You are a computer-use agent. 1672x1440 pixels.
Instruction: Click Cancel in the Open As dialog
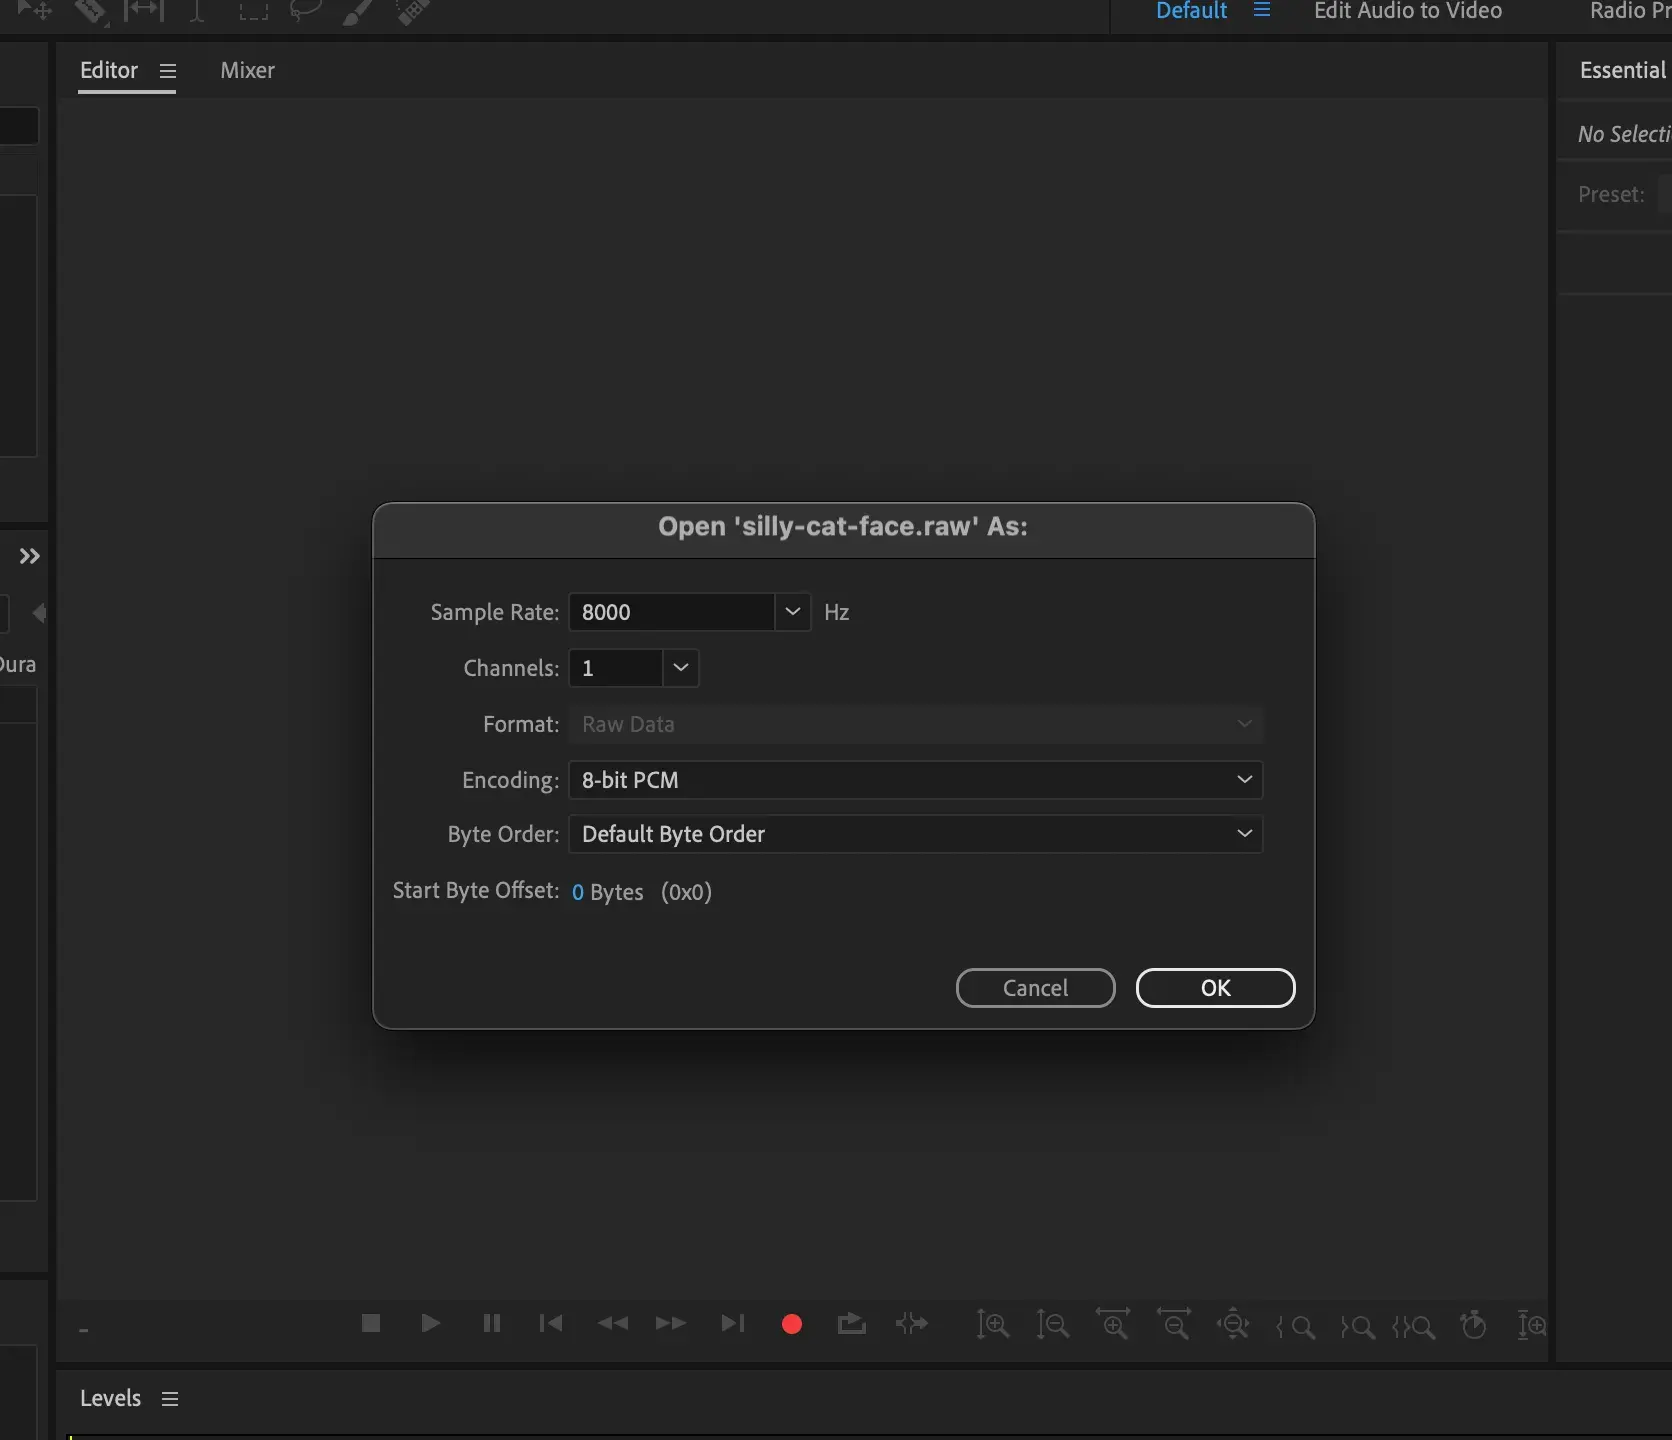[1035, 988]
